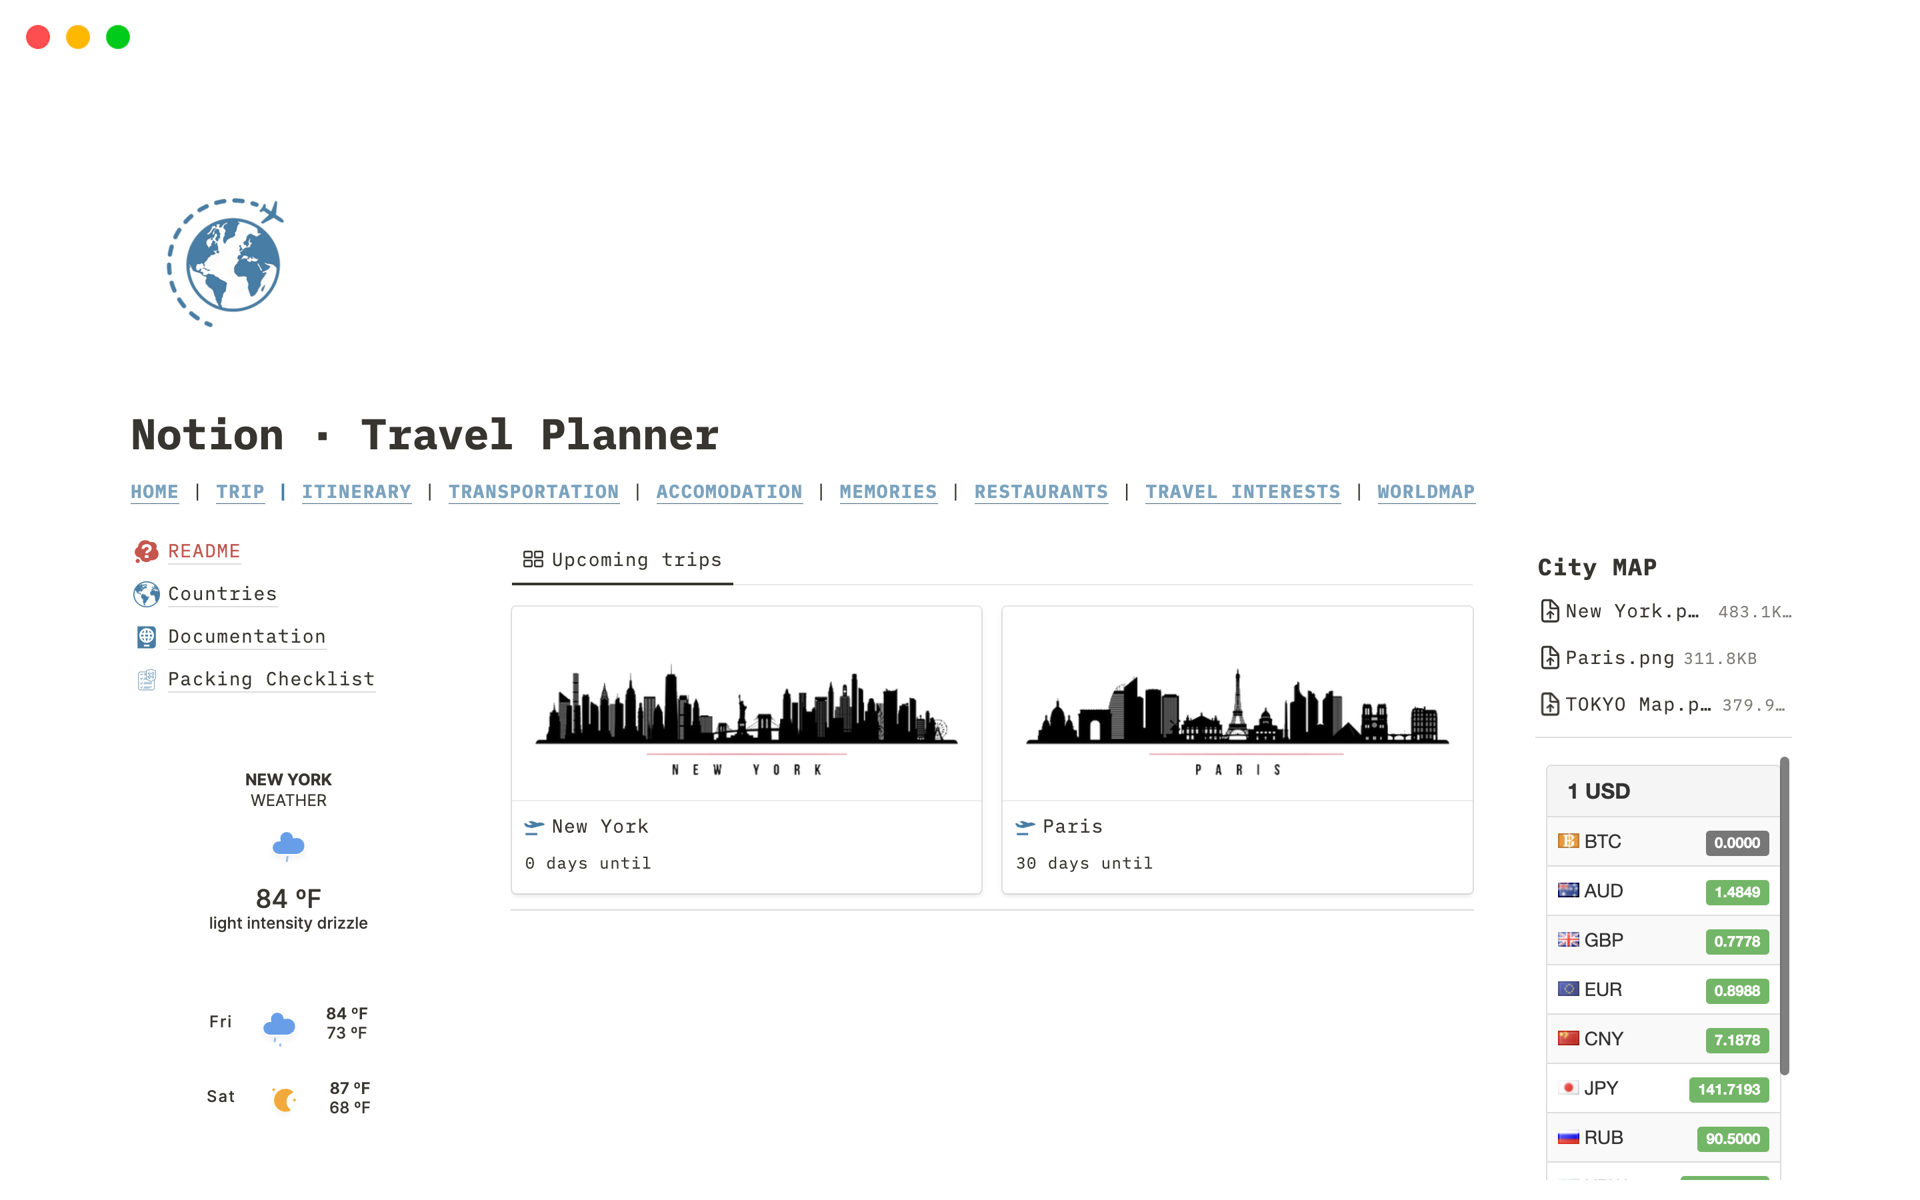Viewport: 1920px width, 1200px height.
Task: Open the Countries section
Action: click(221, 592)
